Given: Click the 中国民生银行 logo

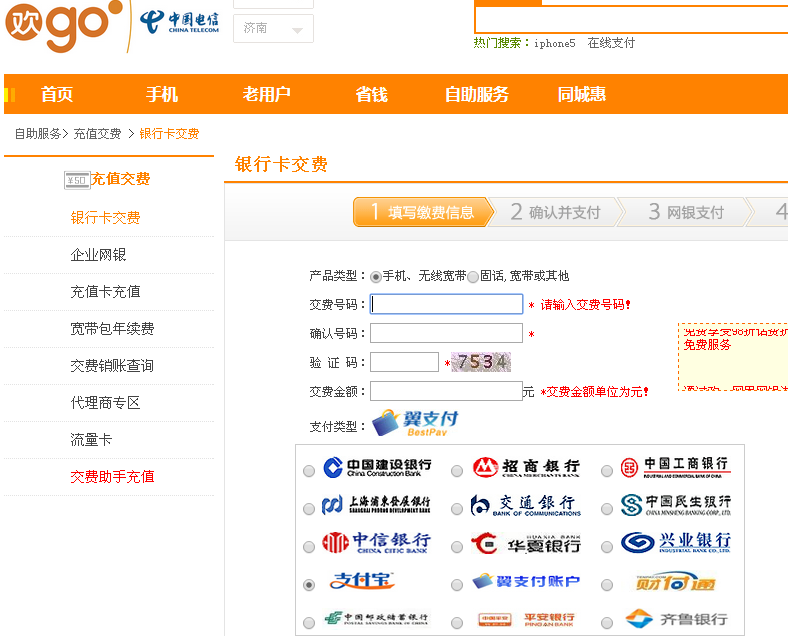Looking at the screenshot, I should [x=675, y=505].
